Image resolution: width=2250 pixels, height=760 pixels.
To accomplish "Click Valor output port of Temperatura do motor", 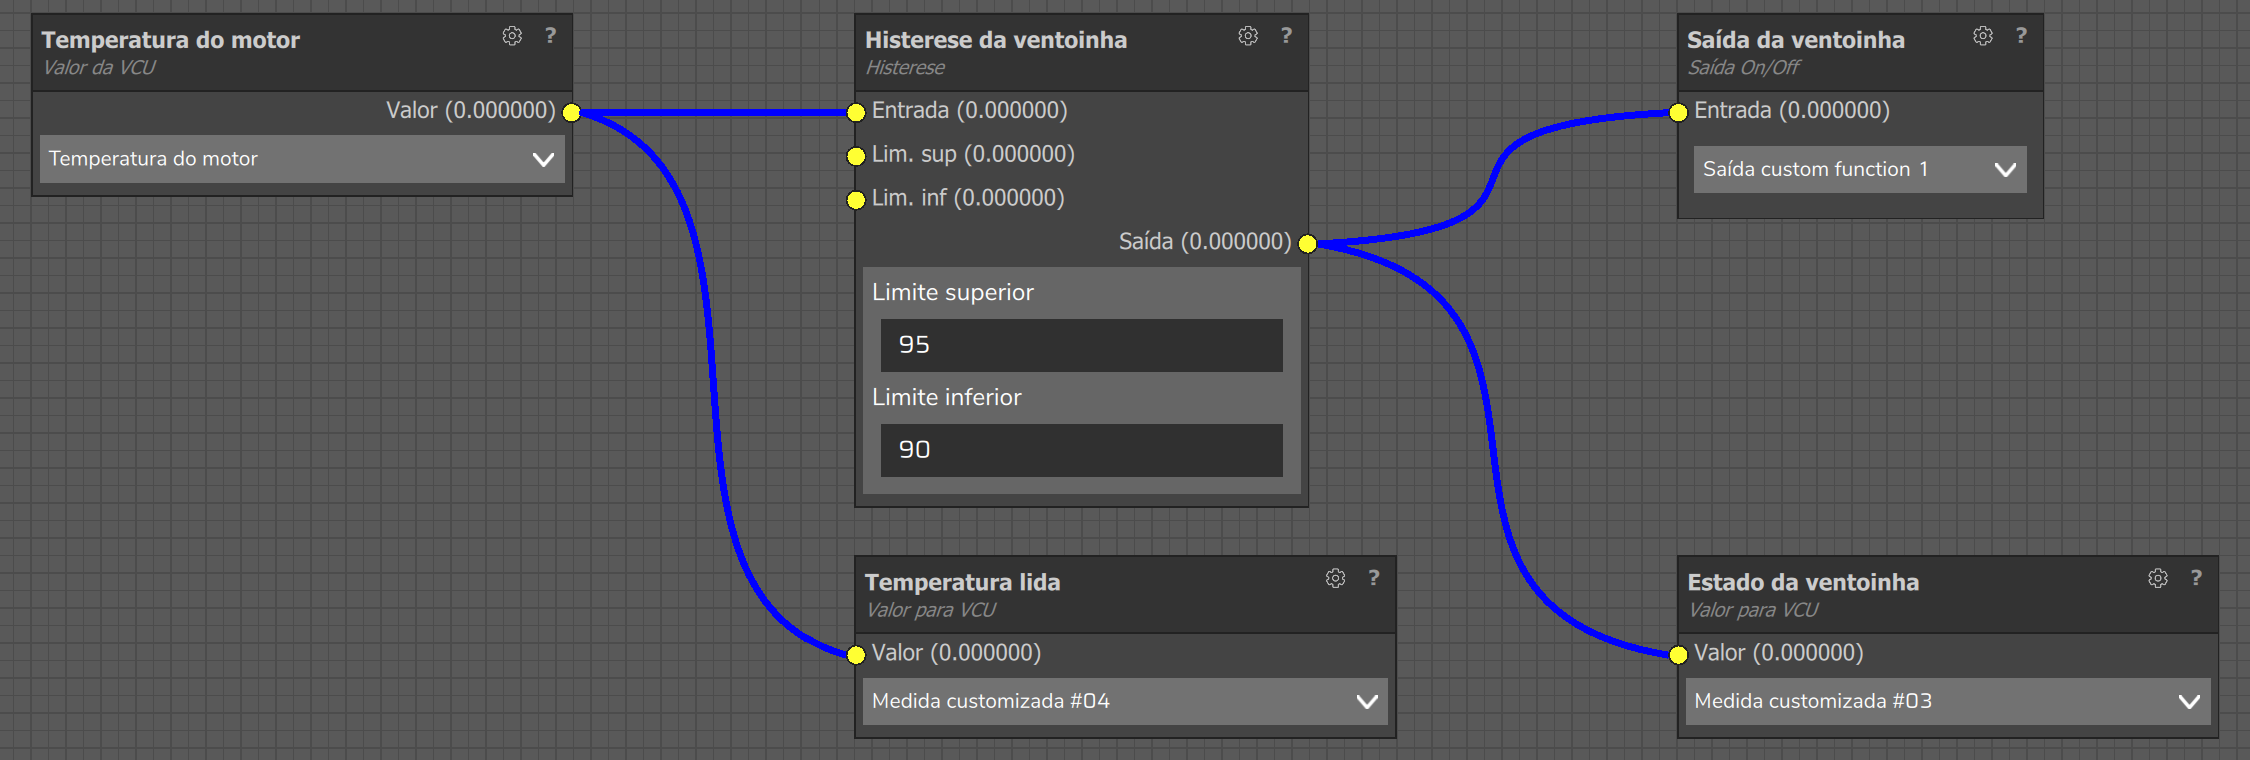I will pos(571,112).
